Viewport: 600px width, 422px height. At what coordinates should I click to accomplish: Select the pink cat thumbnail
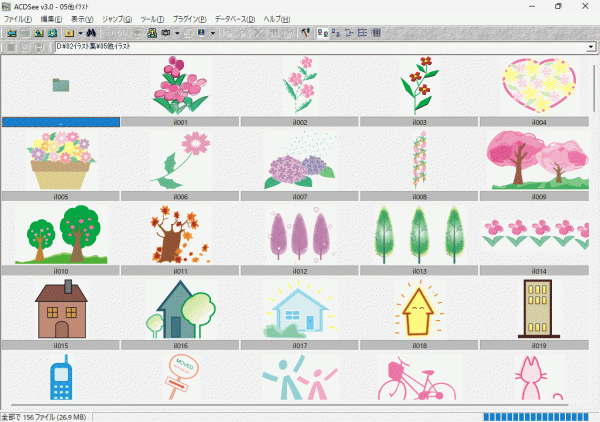539,377
